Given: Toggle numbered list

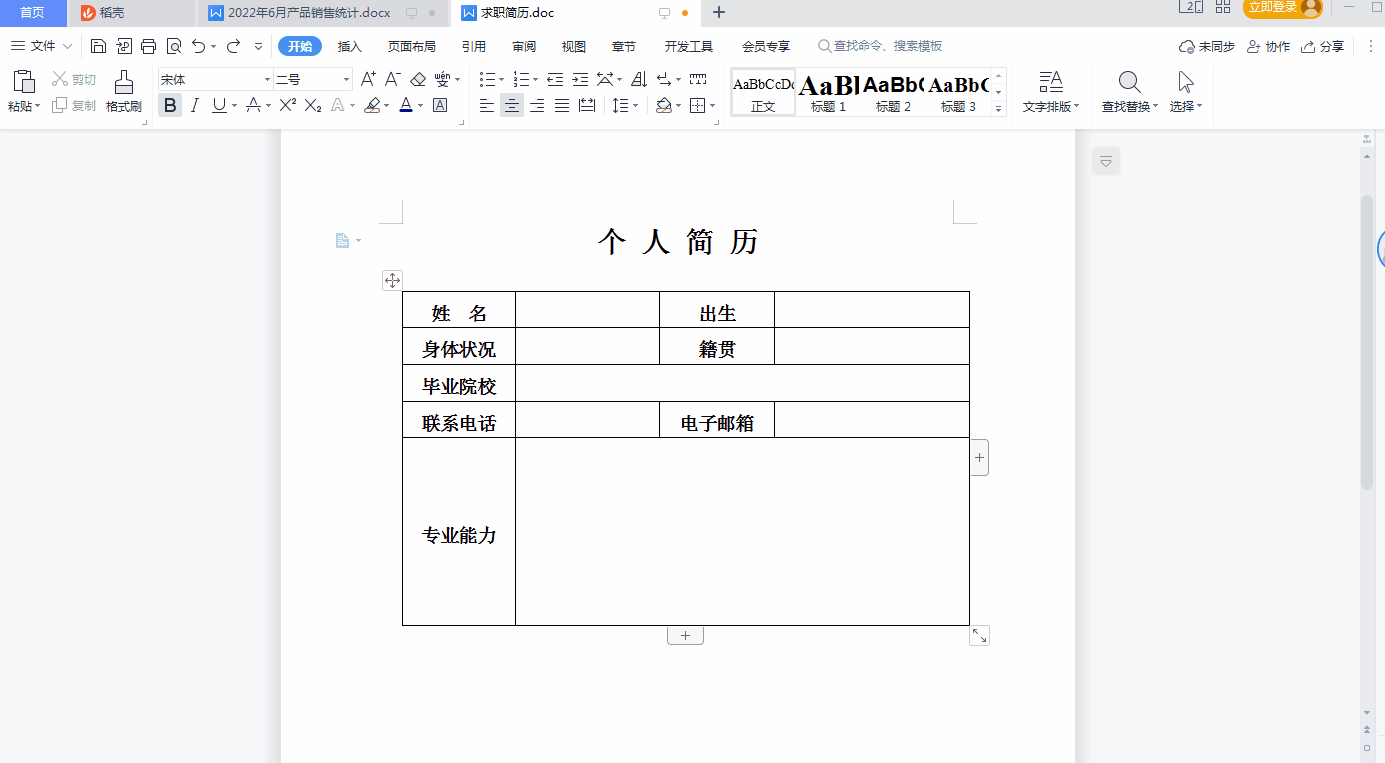Looking at the screenshot, I should tap(520, 79).
